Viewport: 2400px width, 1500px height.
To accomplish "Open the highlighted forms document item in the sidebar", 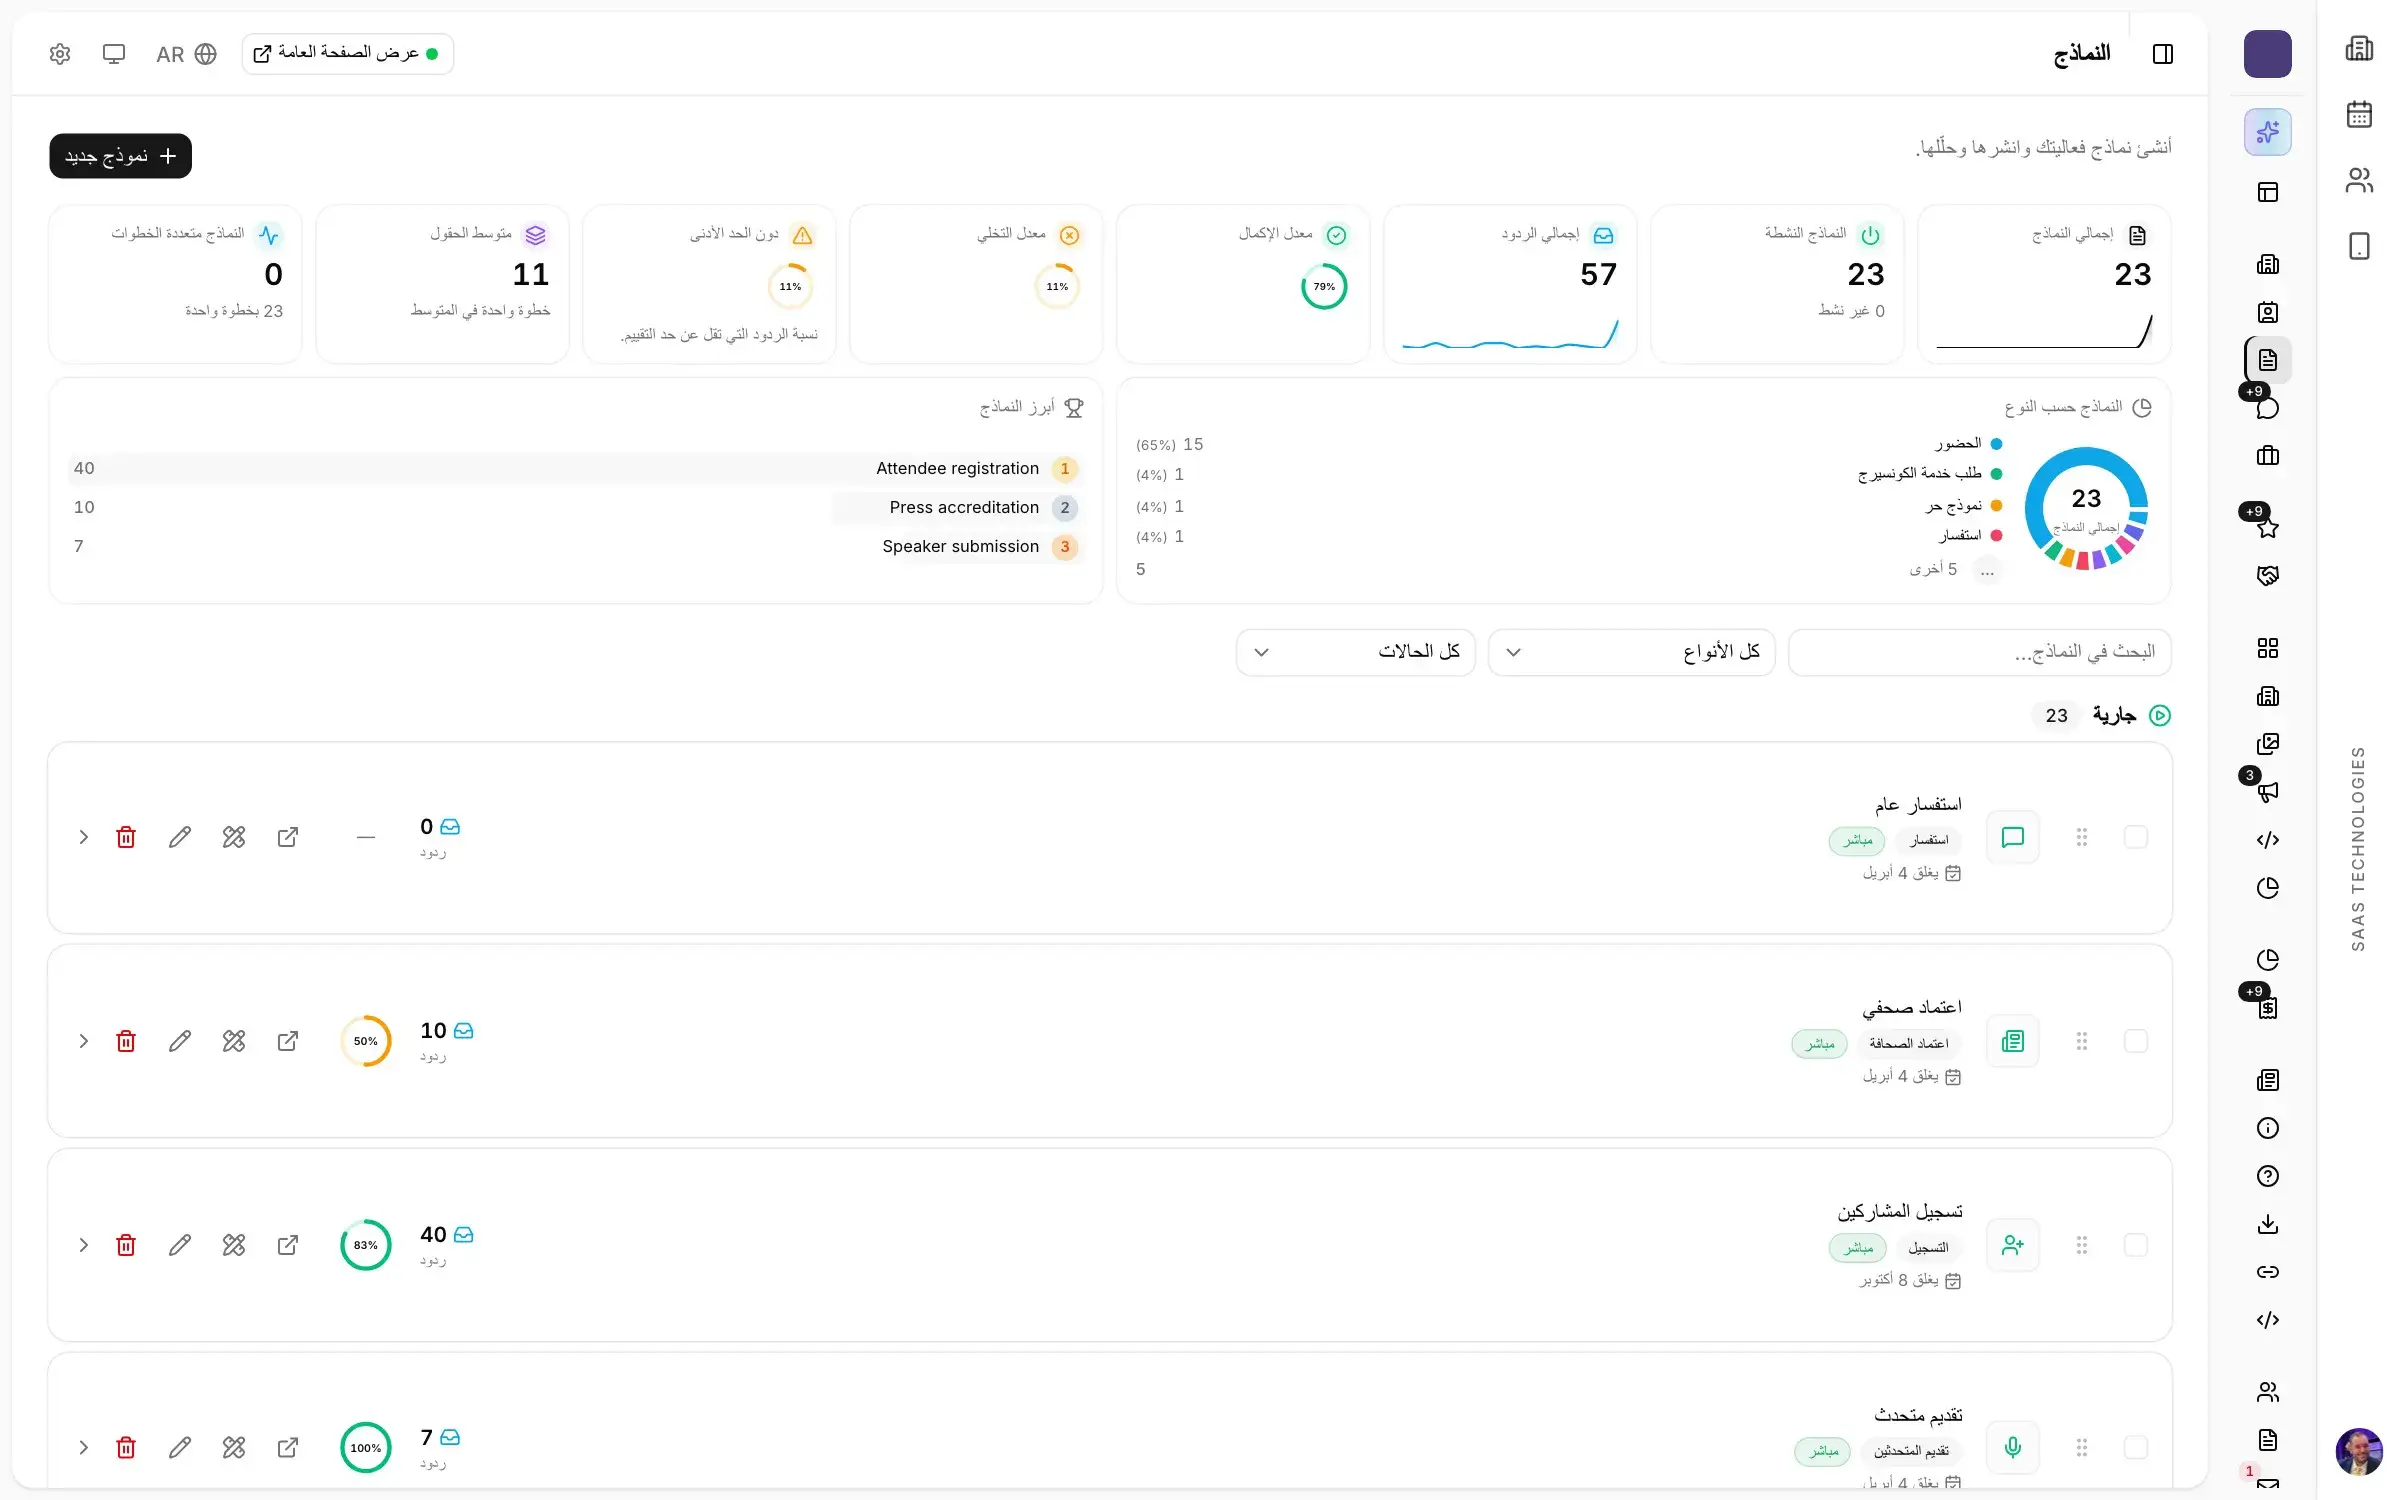I will (x=2268, y=360).
